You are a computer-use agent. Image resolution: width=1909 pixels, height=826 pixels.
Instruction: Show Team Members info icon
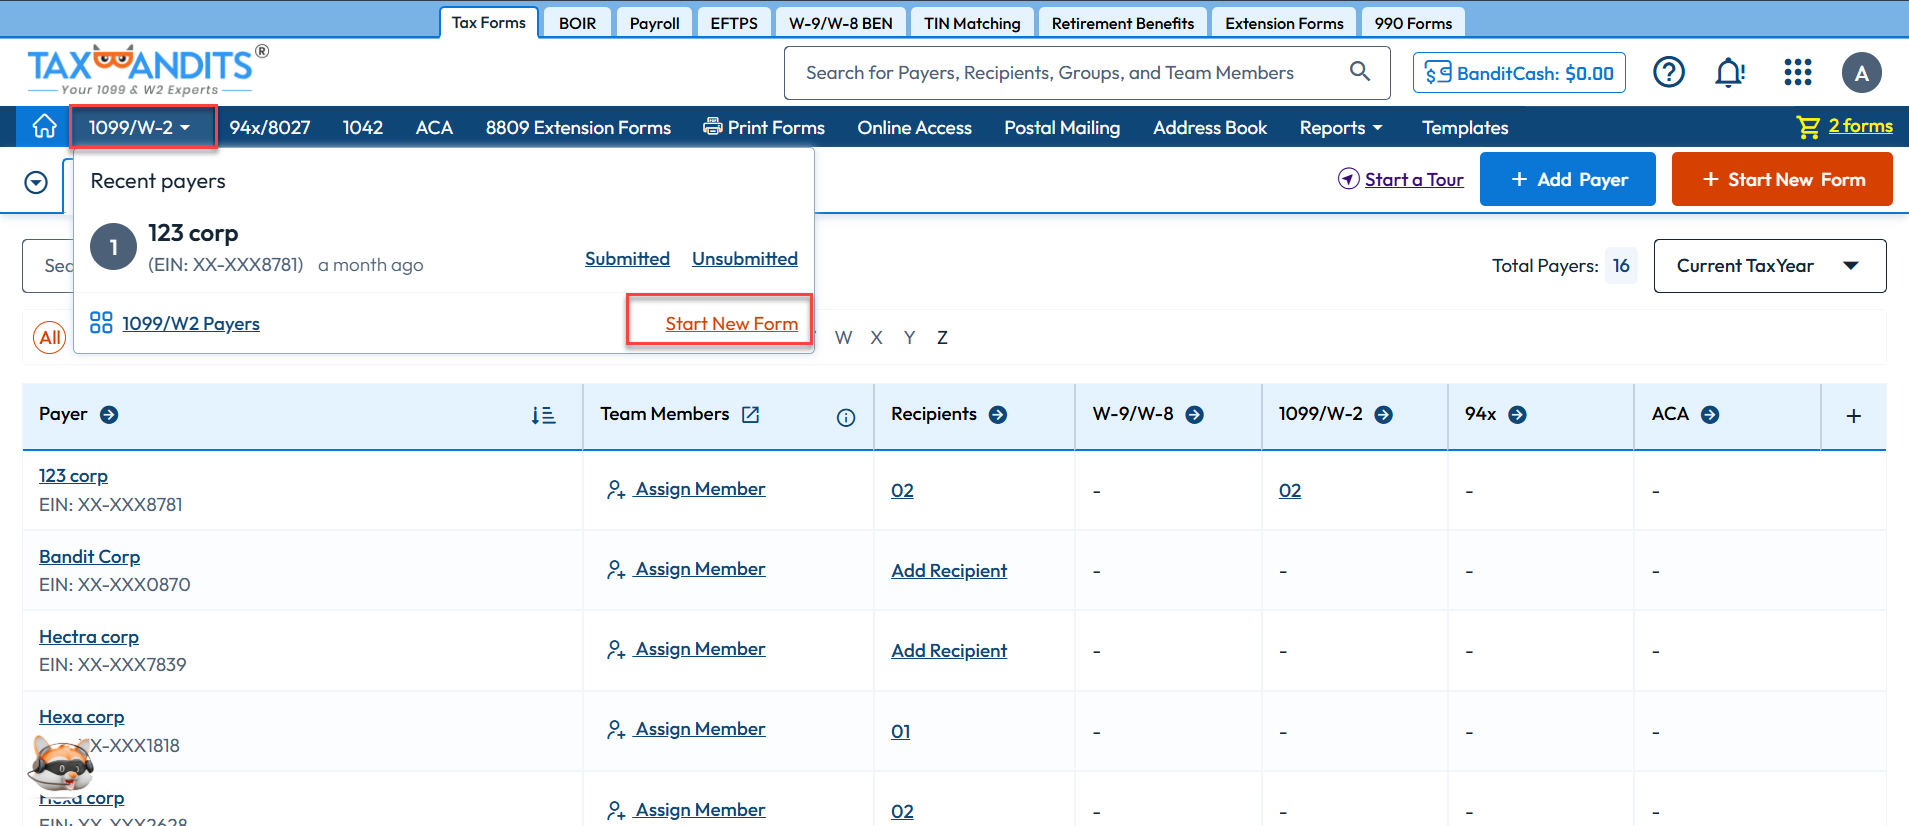click(x=846, y=418)
